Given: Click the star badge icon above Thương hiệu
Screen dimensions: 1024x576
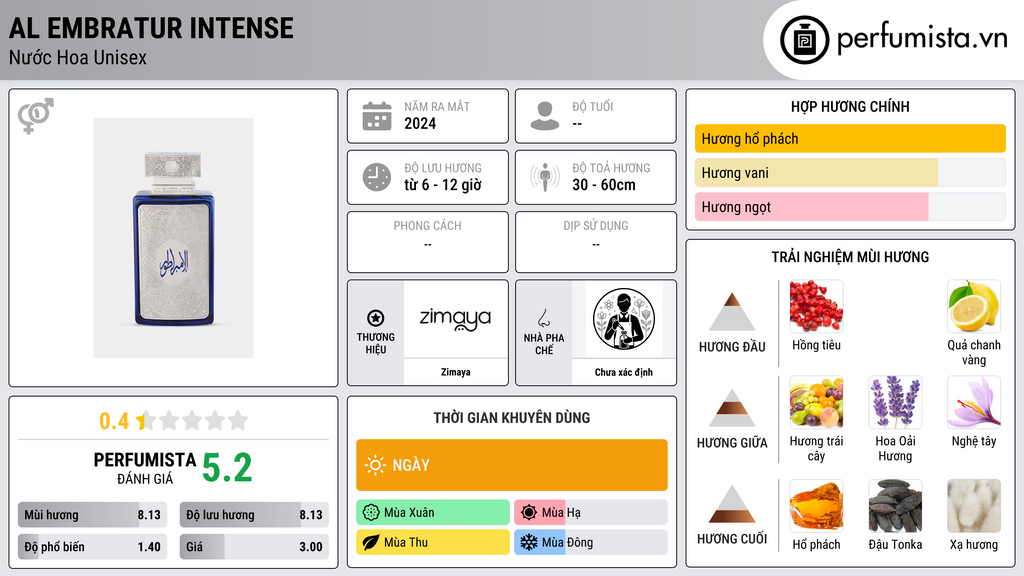Looking at the screenshot, I should 376,318.
